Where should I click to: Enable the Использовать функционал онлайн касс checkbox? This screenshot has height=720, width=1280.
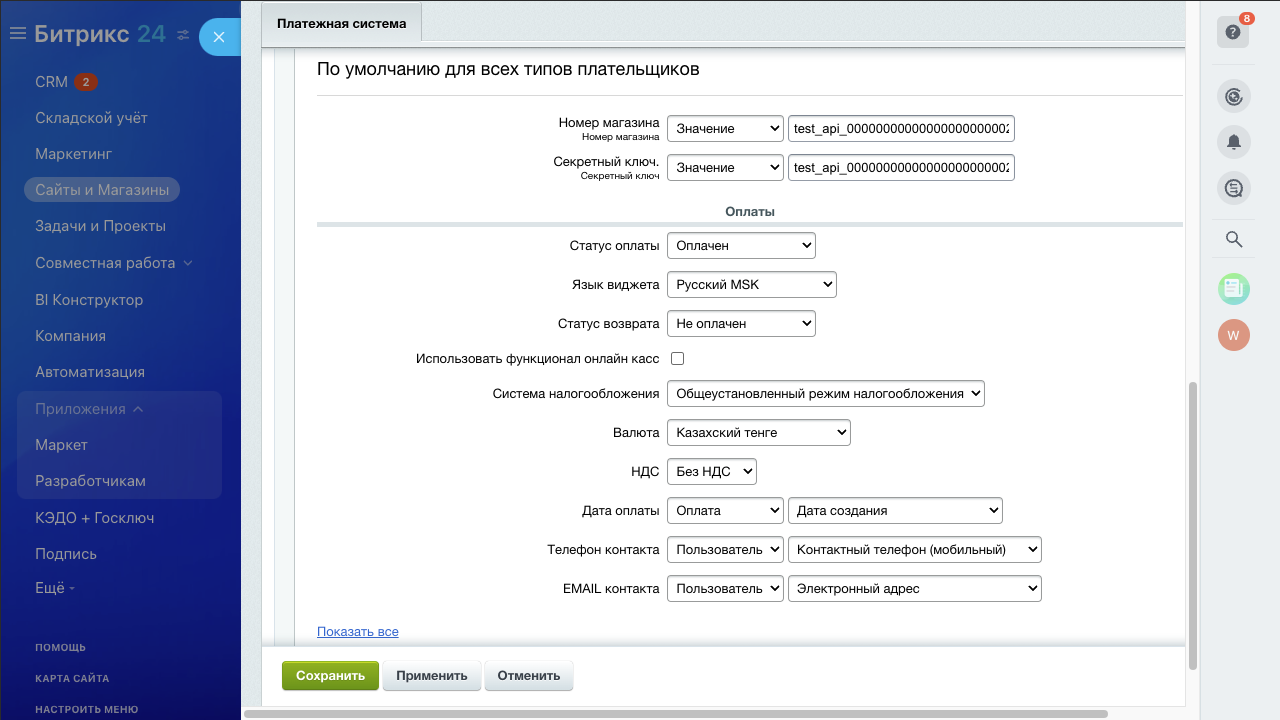click(x=677, y=358)
